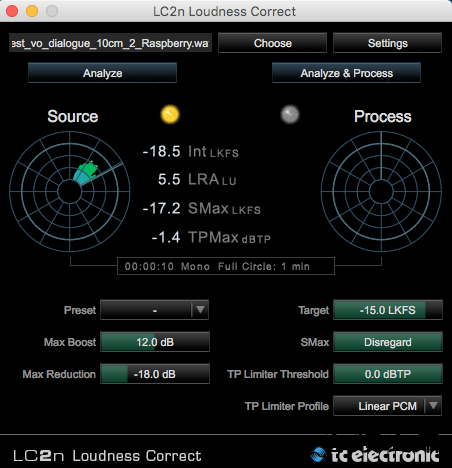Click the Source heading label

coord(73,116)
